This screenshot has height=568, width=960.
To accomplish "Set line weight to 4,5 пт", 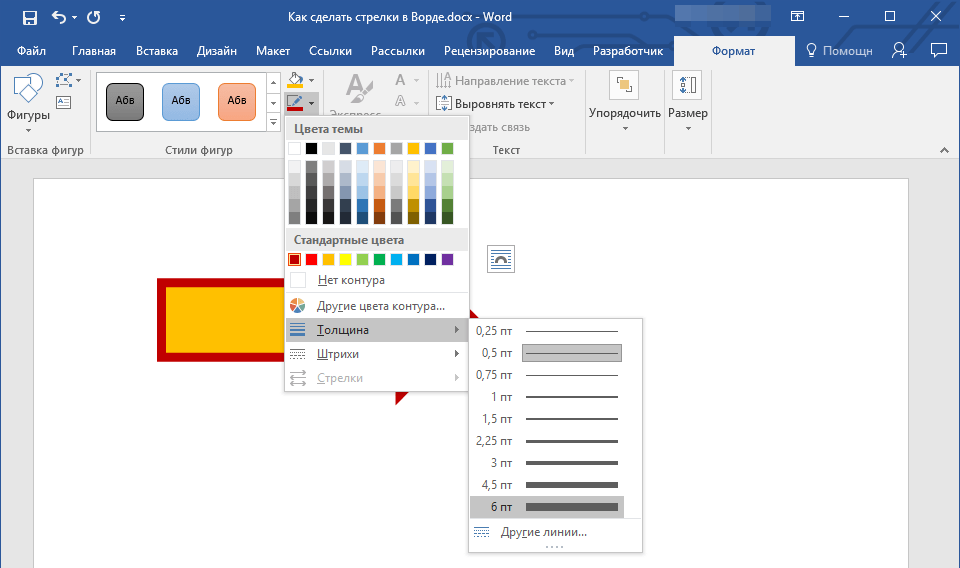I will pyautogui.click(x=547, y=485).
